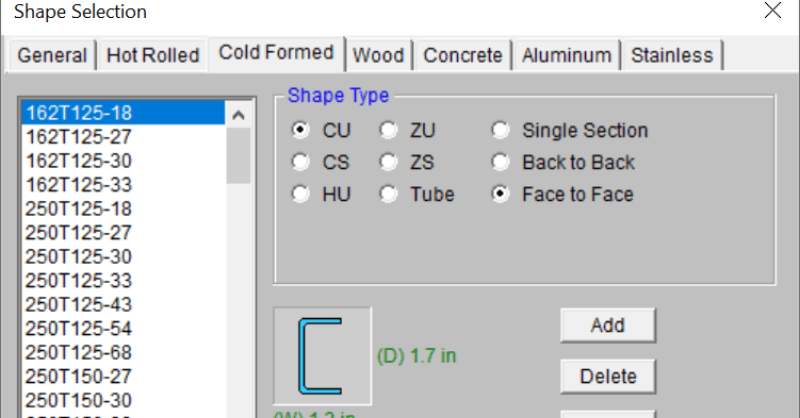Viewport: 800px width, 418px height.
Task: Select the ZS shape type radio
Action: pyautogui.click(x=388, y=162)
